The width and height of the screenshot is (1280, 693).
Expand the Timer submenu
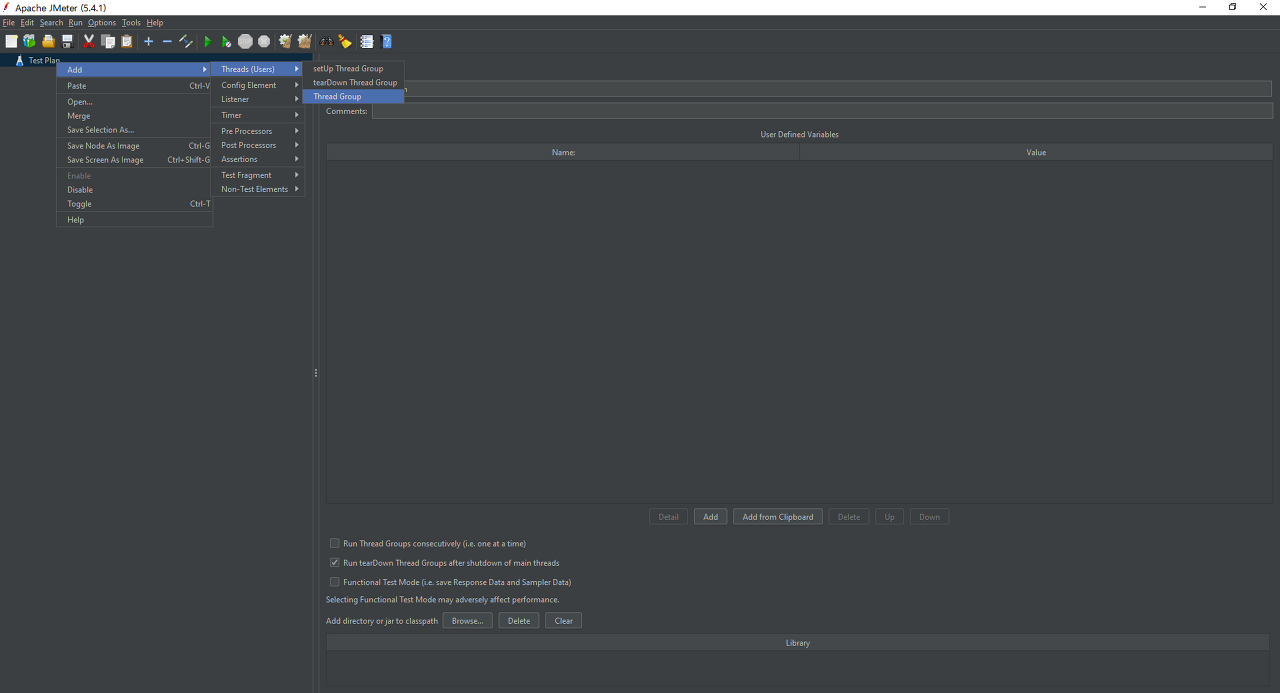[x=257, y=115]
